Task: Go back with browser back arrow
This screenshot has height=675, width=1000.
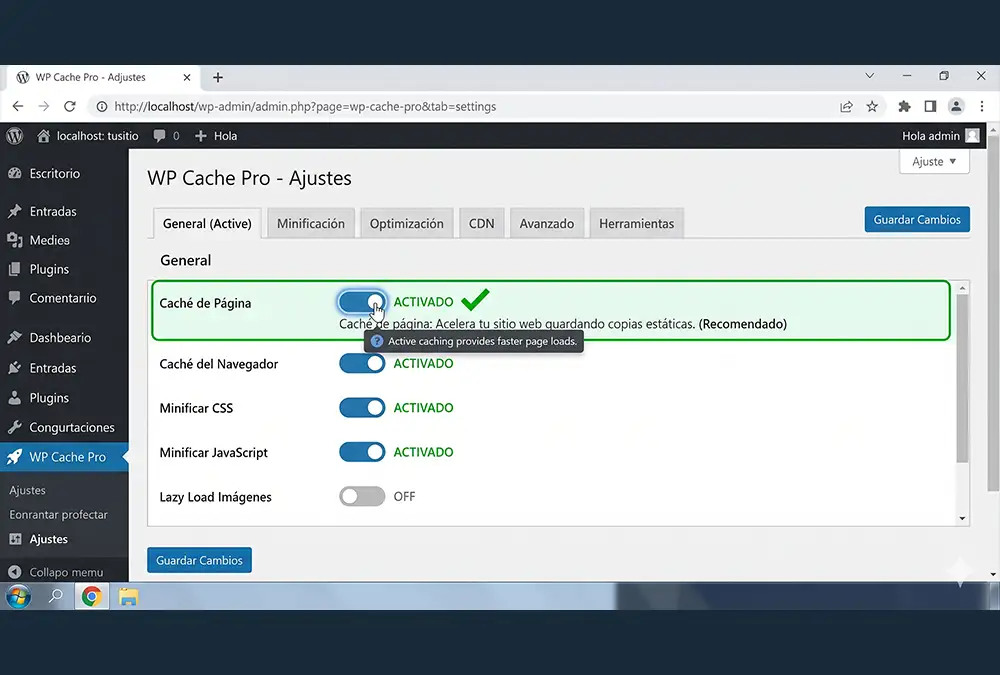Action: (18, 107)
